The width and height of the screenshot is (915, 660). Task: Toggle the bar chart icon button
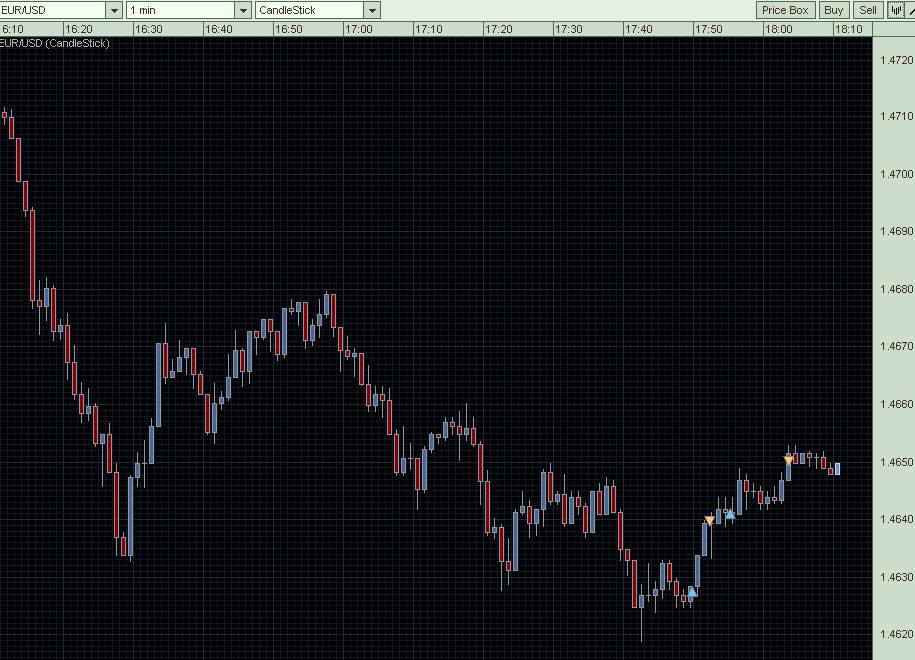click(x=896, y=10)
